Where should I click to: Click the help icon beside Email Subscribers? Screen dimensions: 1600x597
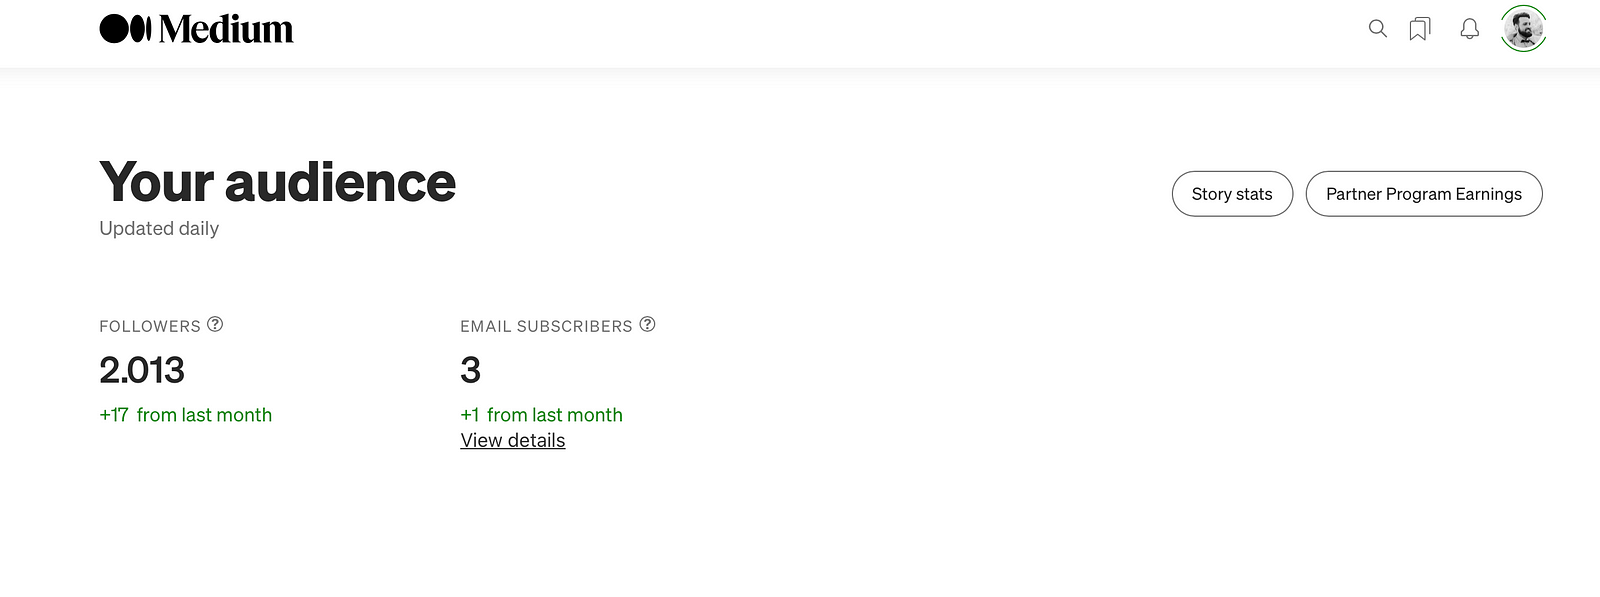647,325
